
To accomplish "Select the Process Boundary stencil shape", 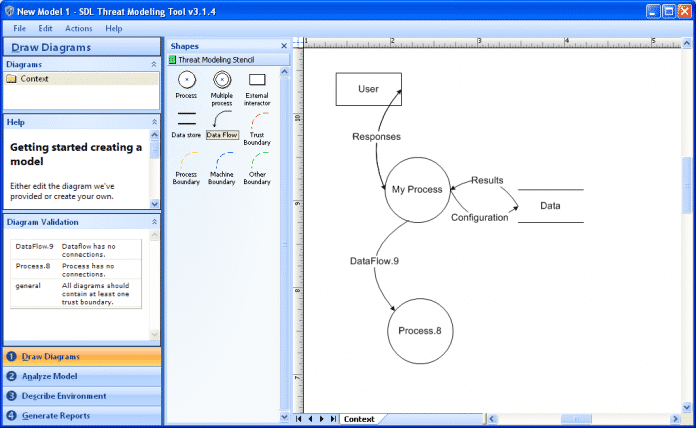I will click(186, 168).
